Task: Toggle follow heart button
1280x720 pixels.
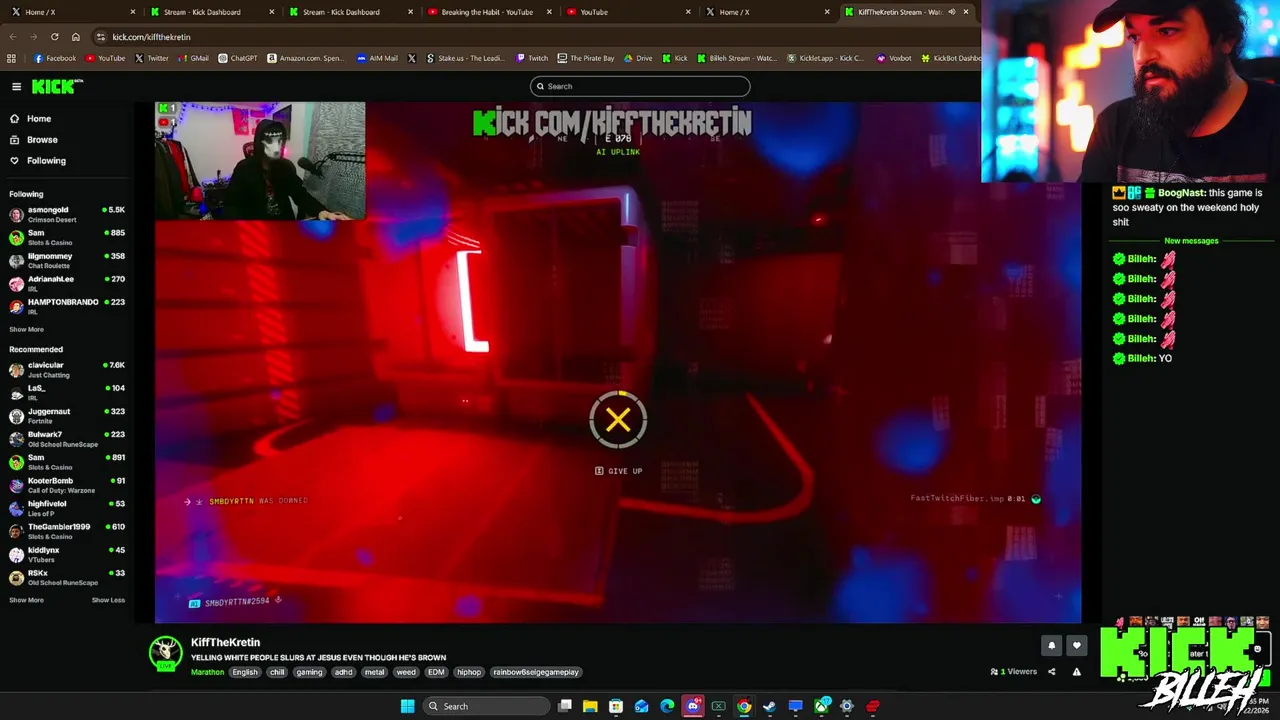Action: [1077, 646]
